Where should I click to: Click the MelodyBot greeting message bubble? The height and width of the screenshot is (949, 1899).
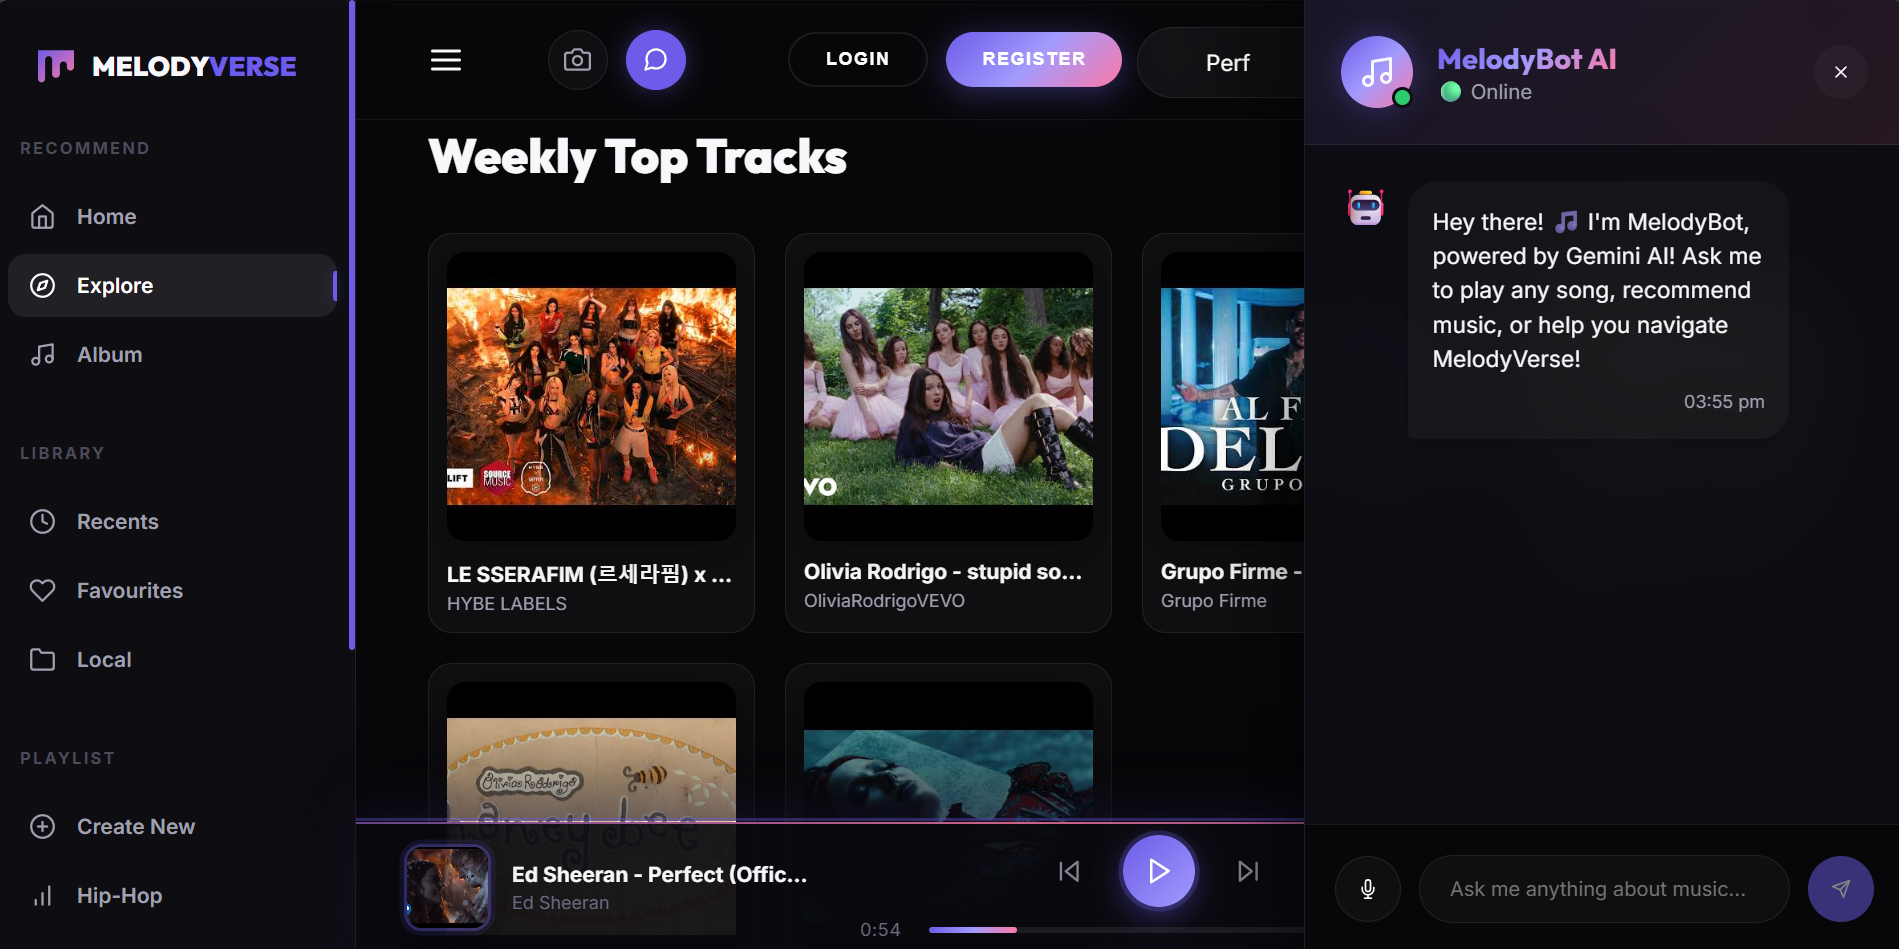(x=1598, y=310)
